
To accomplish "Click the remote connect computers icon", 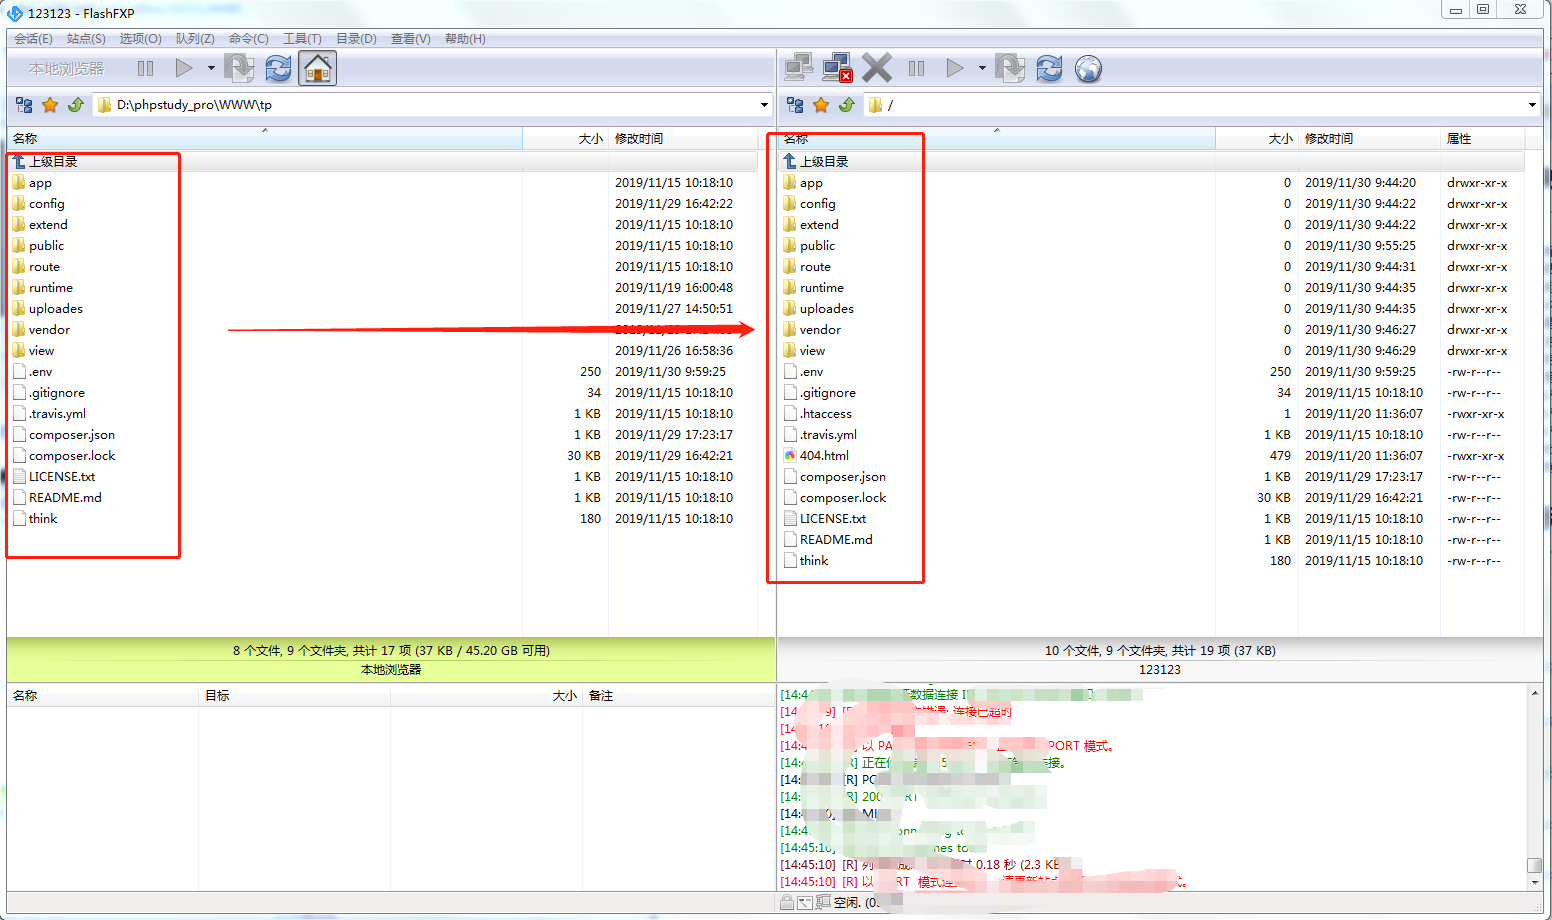I will [799, 69].
